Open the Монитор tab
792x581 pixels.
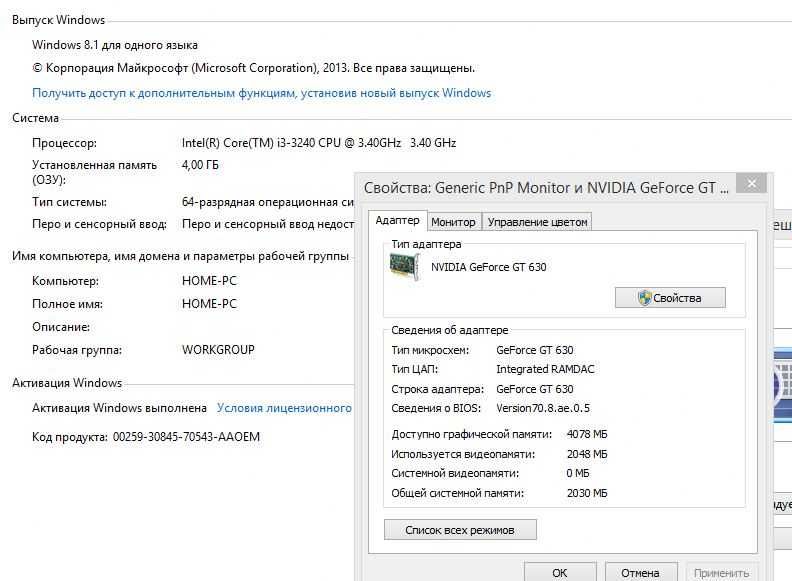pos(454,222)
